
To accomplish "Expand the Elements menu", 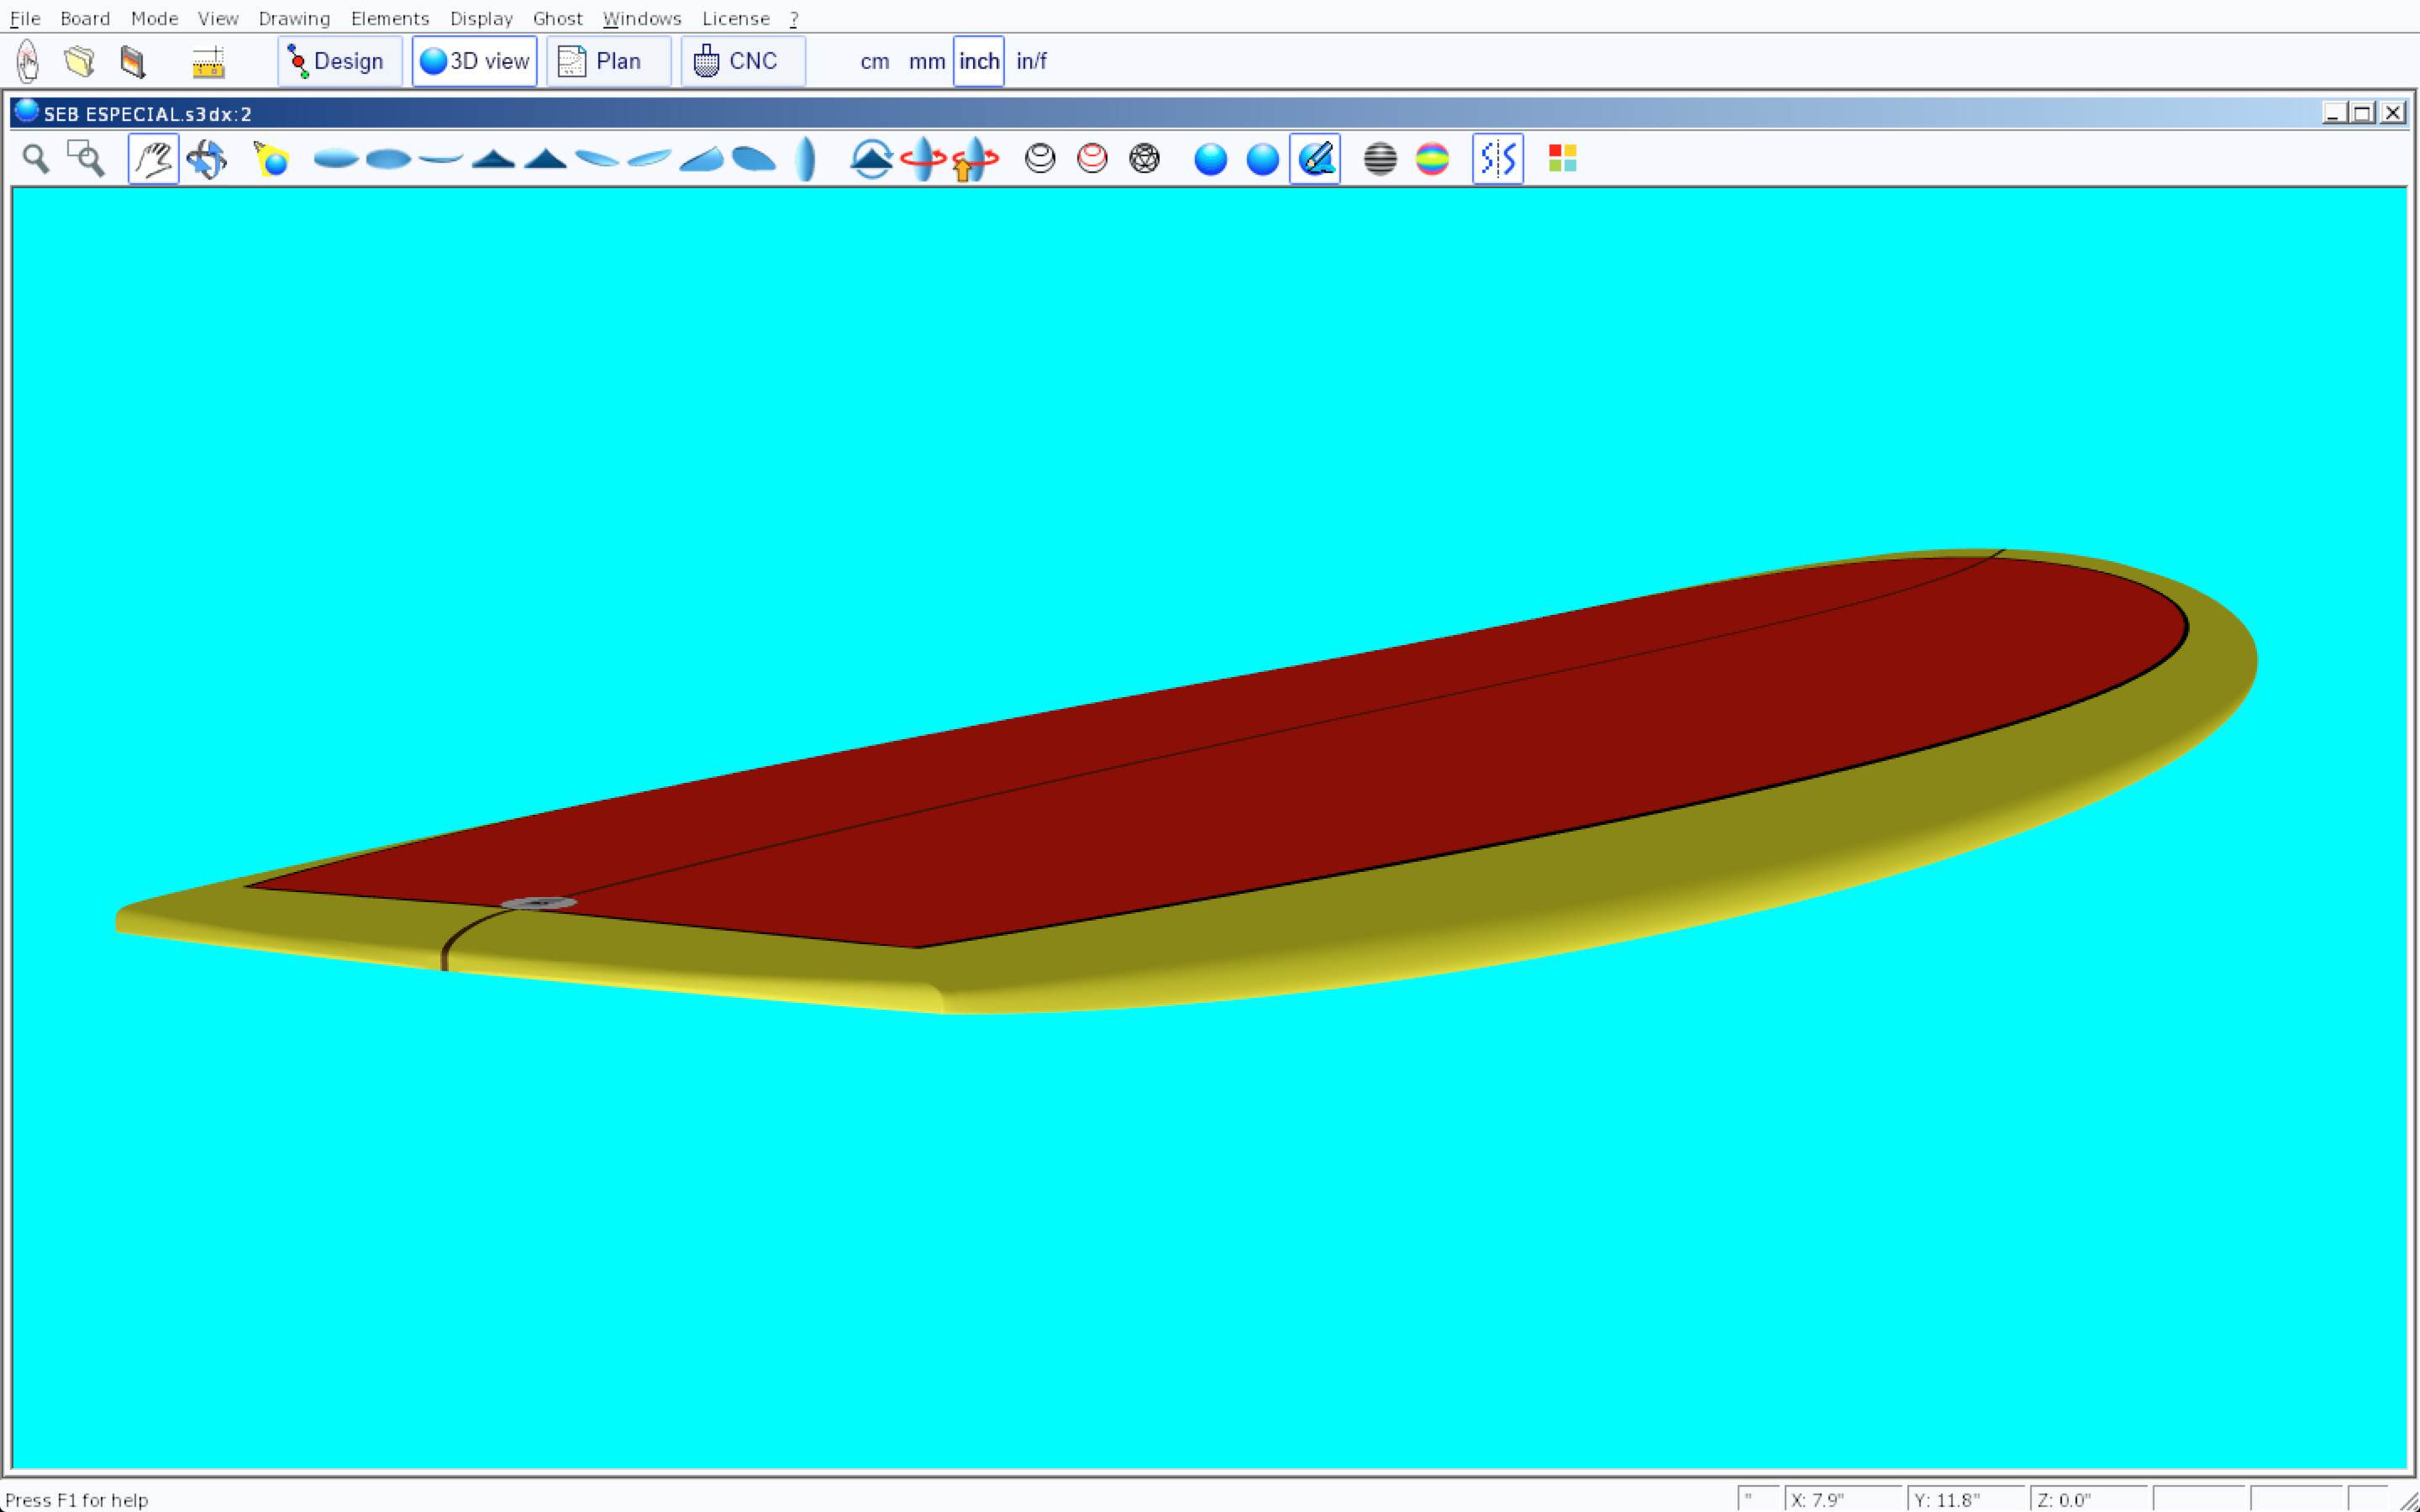I will [x=389, y=19].
